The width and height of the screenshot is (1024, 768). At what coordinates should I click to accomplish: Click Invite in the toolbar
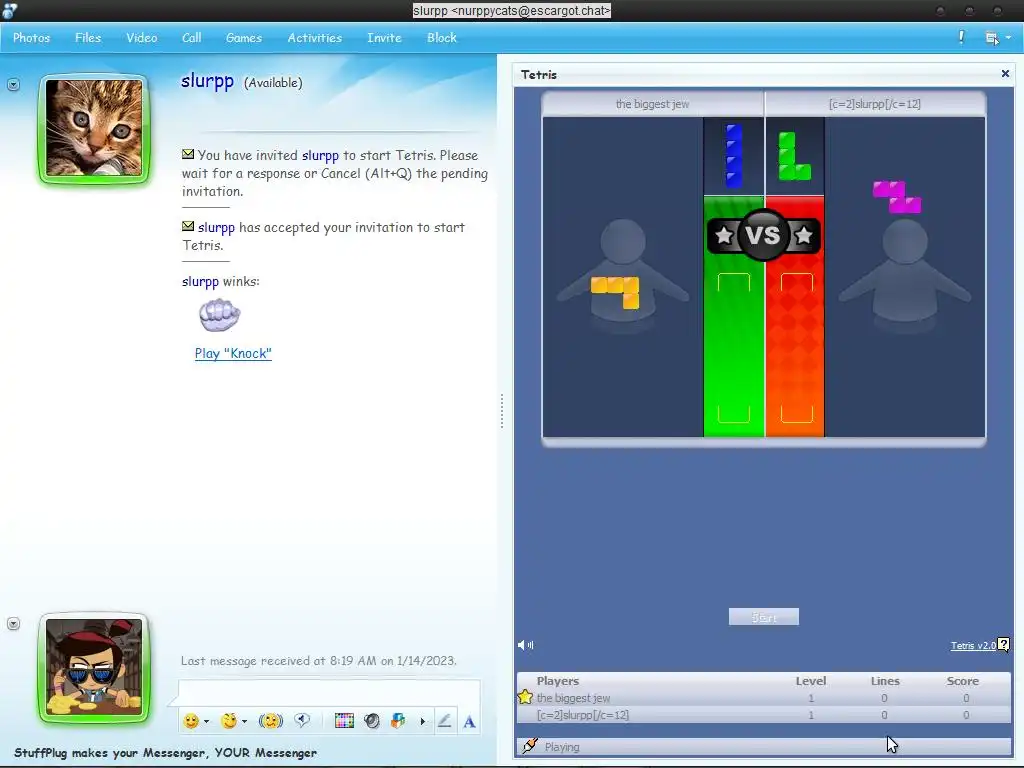pyautogui.click(x=384, y=38)
